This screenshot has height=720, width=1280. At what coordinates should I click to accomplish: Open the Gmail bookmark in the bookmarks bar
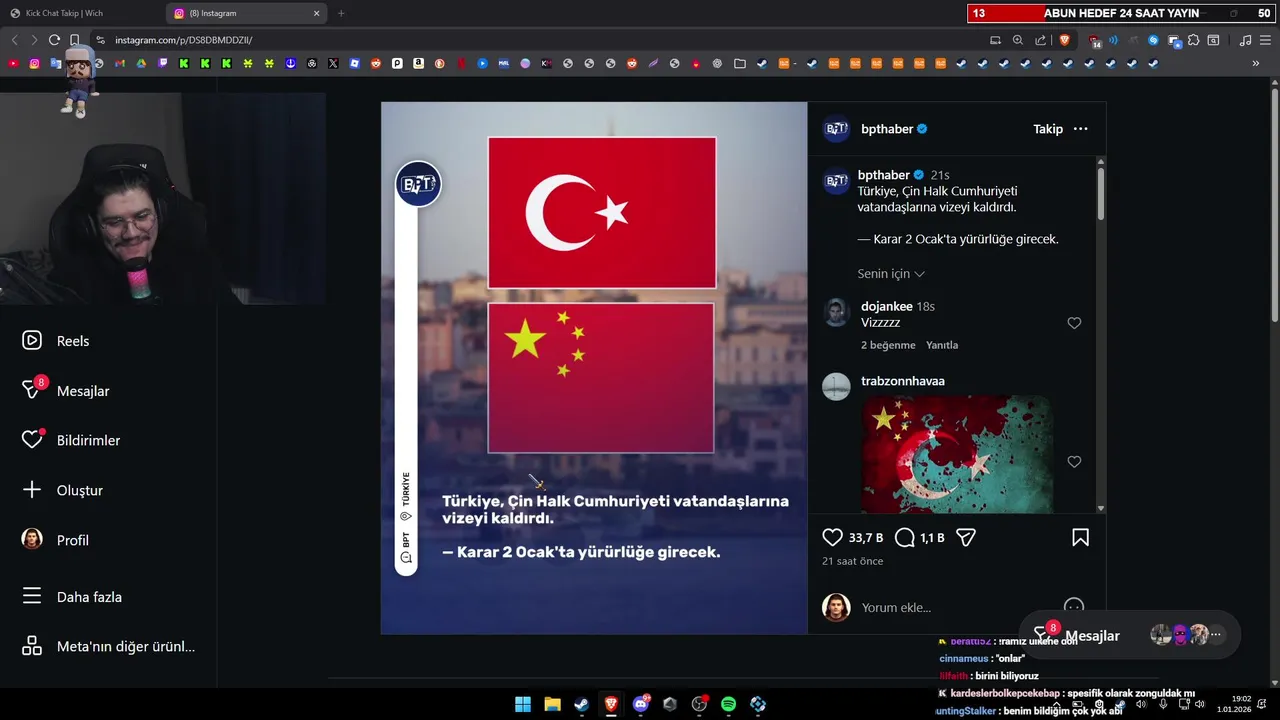coord(120,63)
